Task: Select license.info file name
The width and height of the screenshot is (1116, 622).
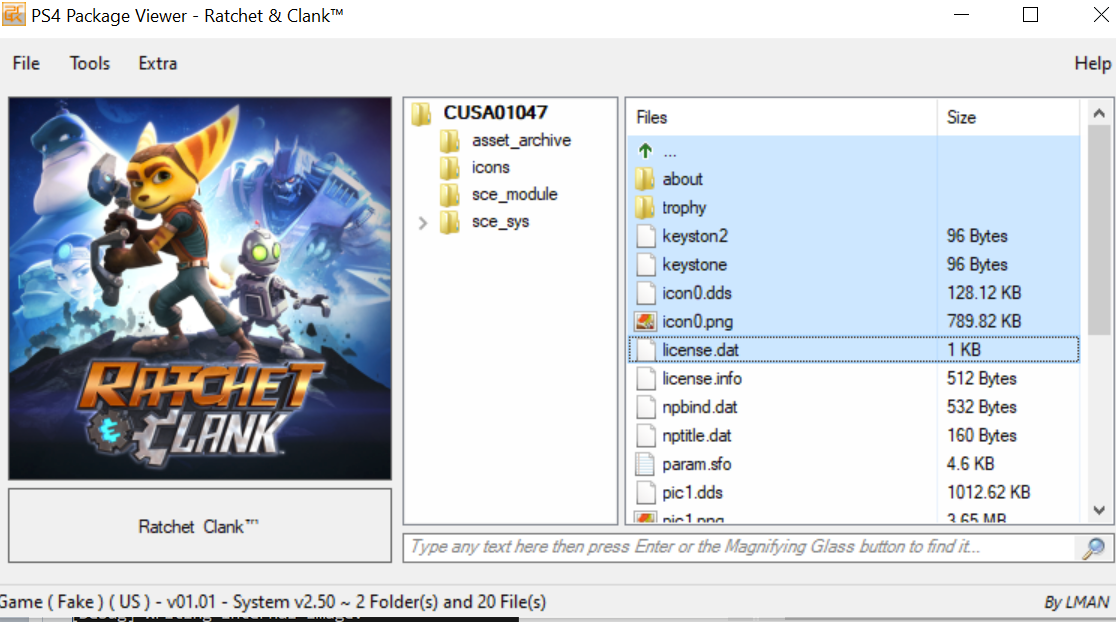Action: (x=702, y=378)
